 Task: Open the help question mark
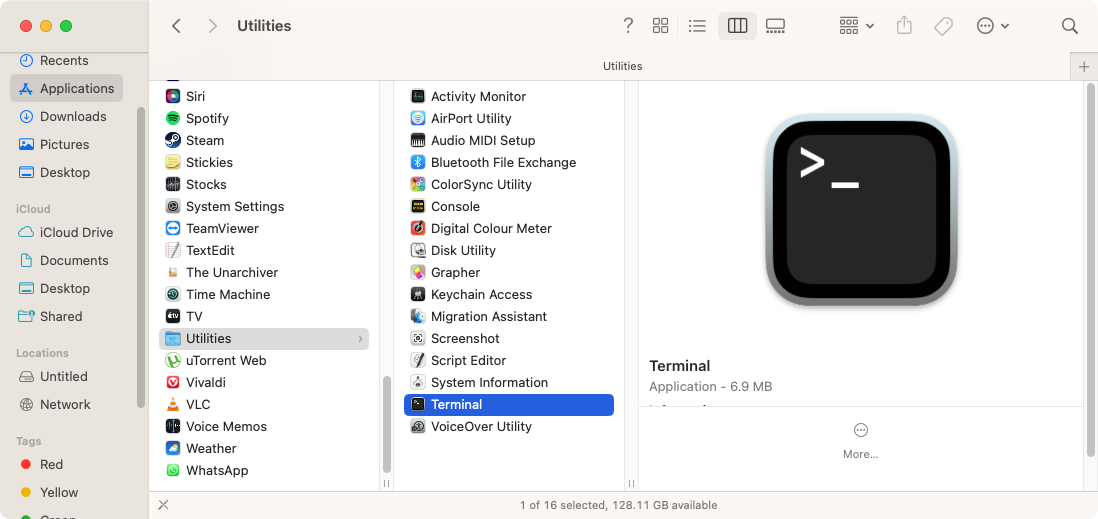628,26
